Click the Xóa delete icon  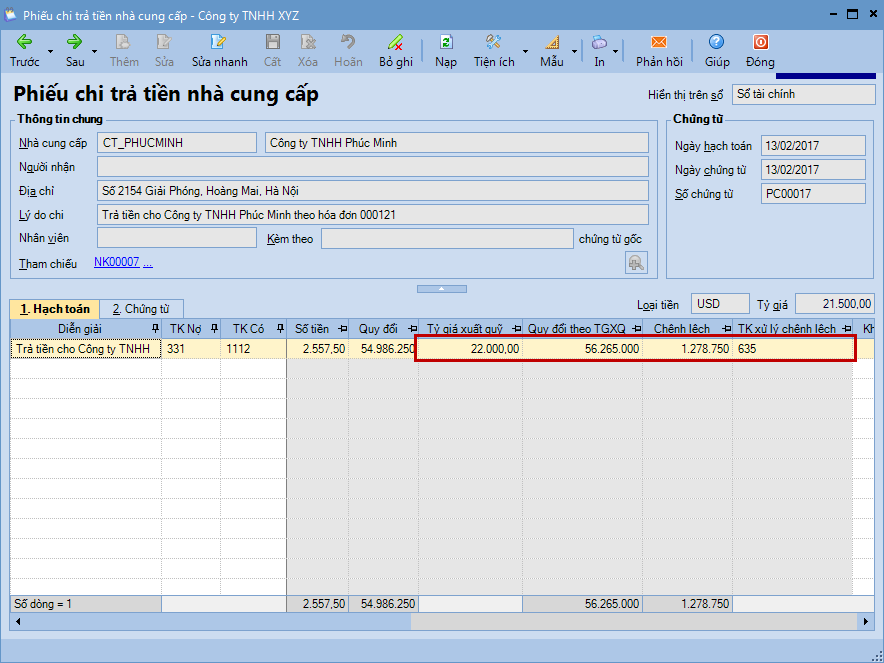click(x=308, y=51)
